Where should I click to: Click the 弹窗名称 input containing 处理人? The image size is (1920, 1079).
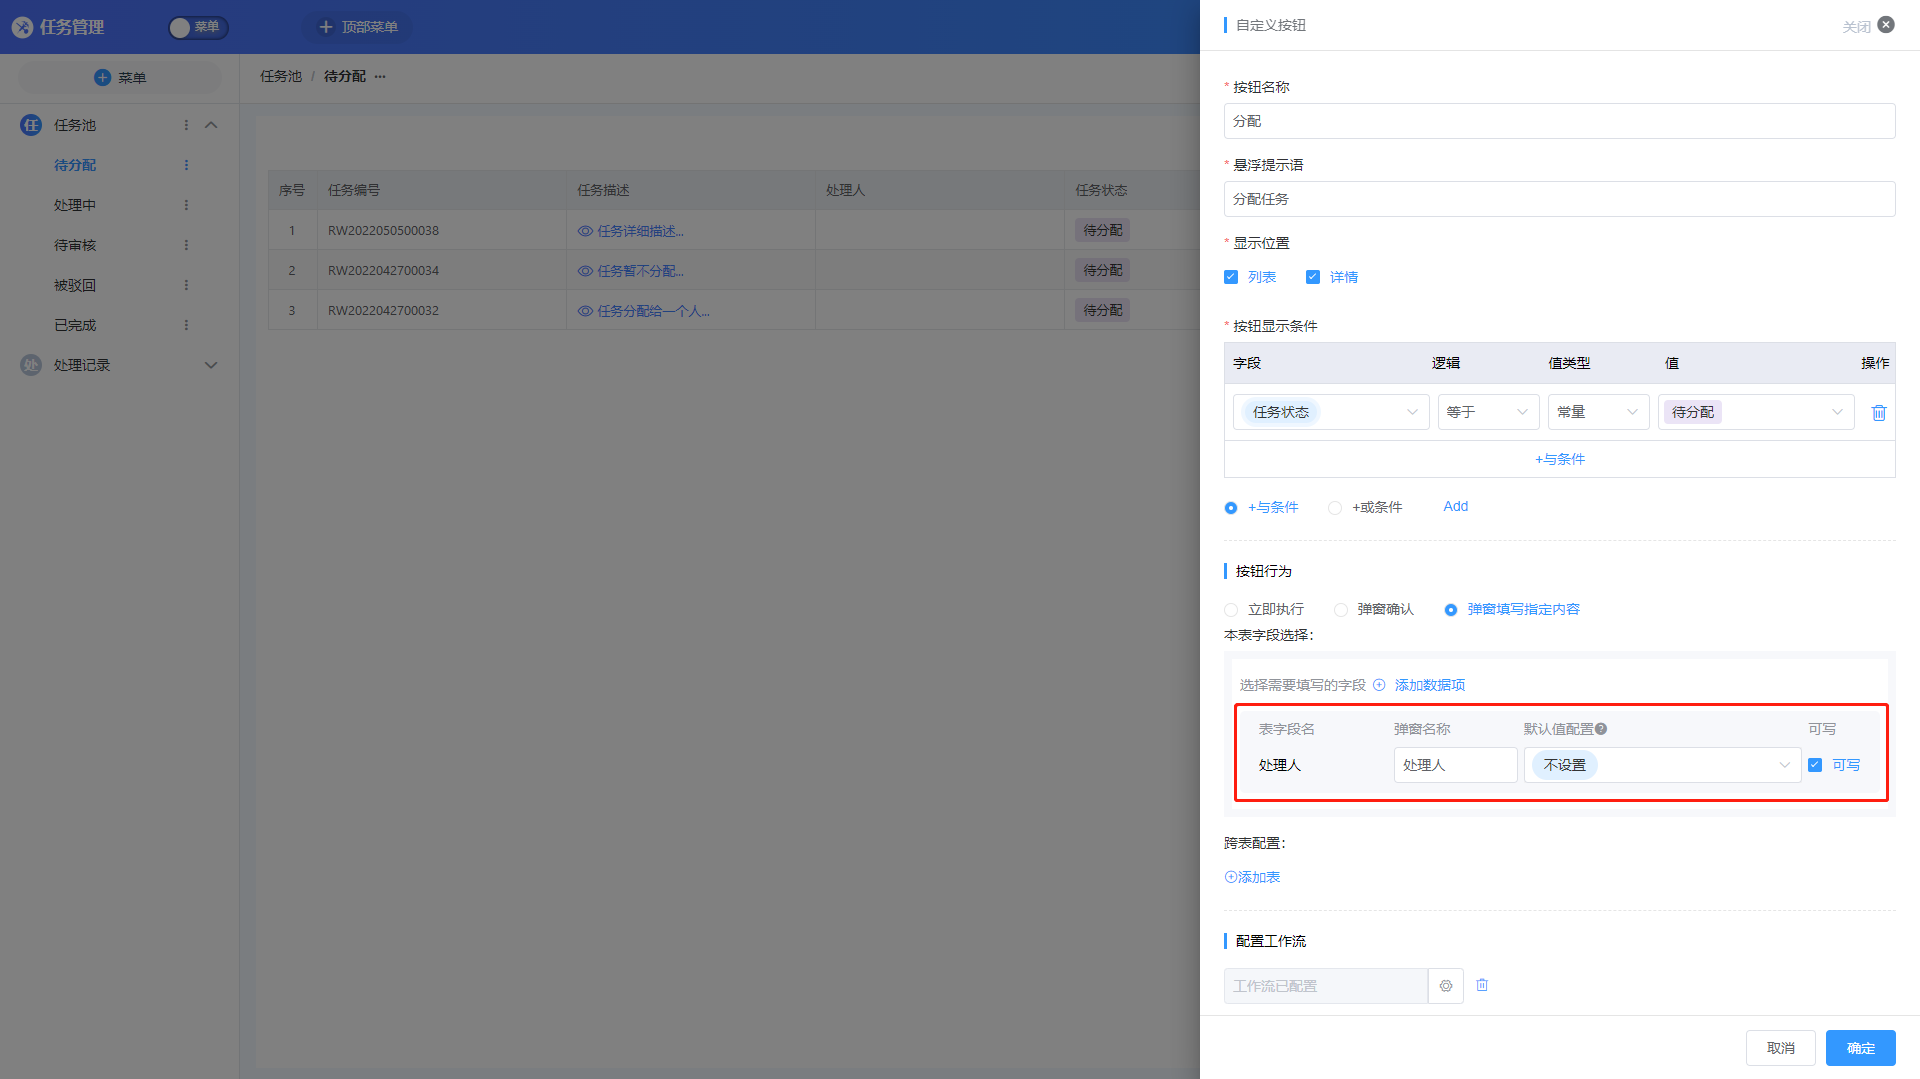[1455, 765]
